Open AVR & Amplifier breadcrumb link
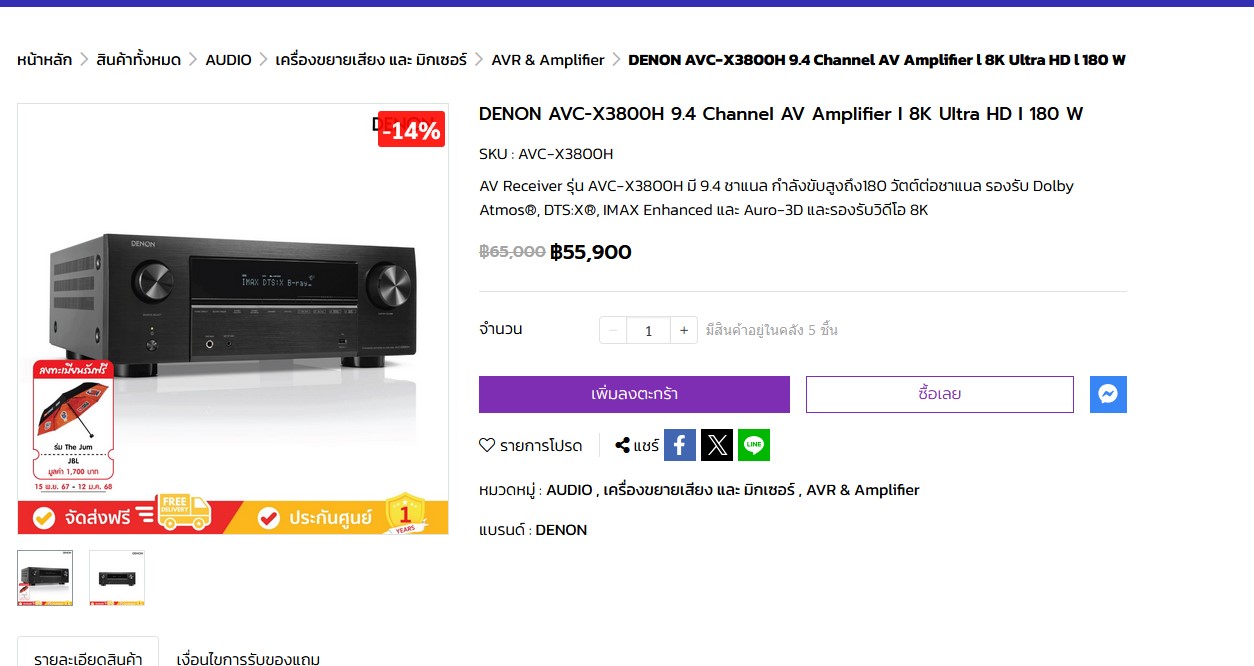 pyautogui.click(x=548, y=60)
